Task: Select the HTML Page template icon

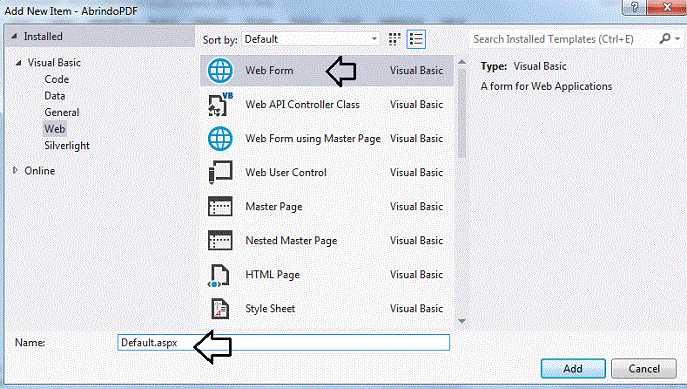Action: click(219, 275)
